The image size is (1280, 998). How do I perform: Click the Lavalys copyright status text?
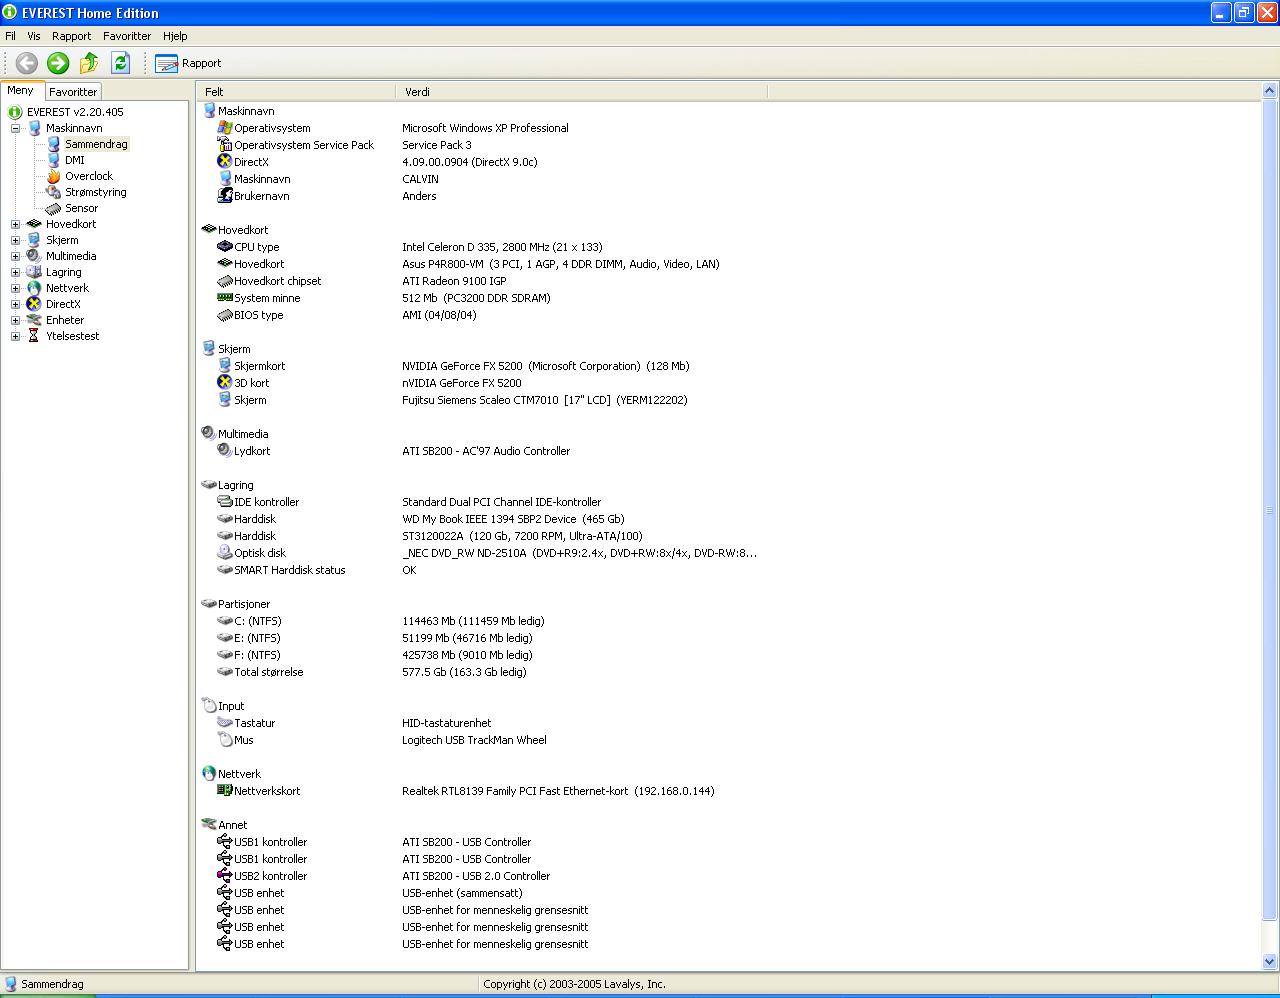574,984
